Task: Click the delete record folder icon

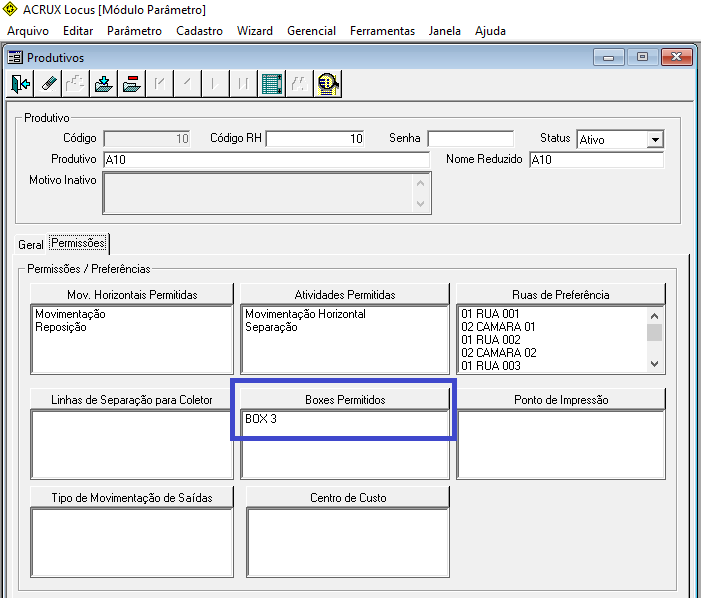Action: (x=131, y=84)
